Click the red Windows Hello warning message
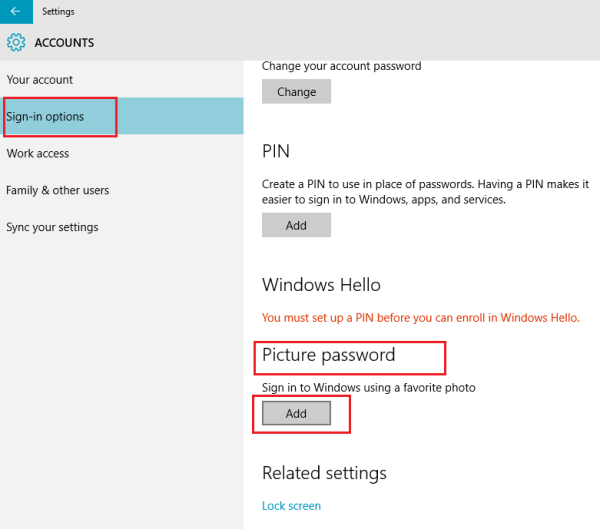The height and width of the screenshot is (529, 600). click(x=421, y=318)
